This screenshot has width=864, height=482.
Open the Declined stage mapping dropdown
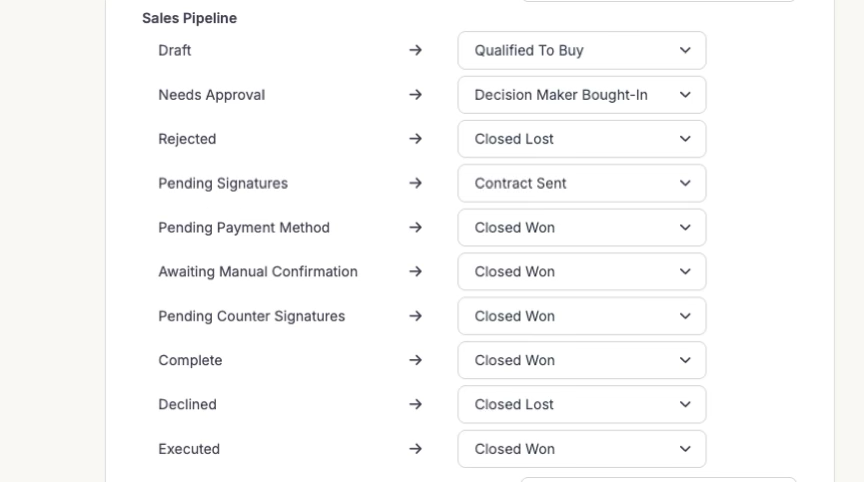581,405
